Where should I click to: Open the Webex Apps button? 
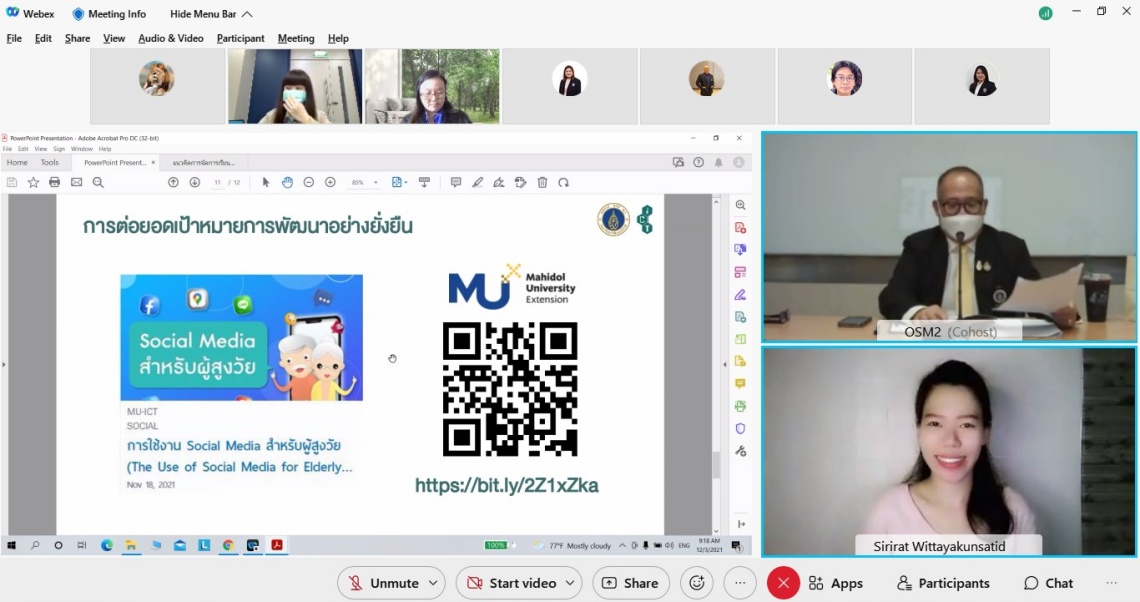tap(836, 583)
